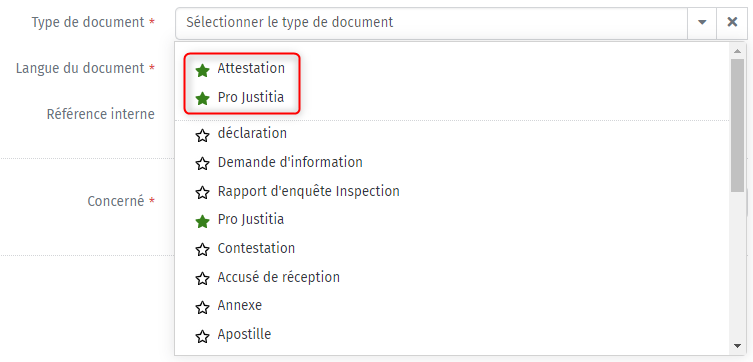This screenshot has width=753, height=362.
Task: Choose the Annexe list entry
Action: coord(240,305)
